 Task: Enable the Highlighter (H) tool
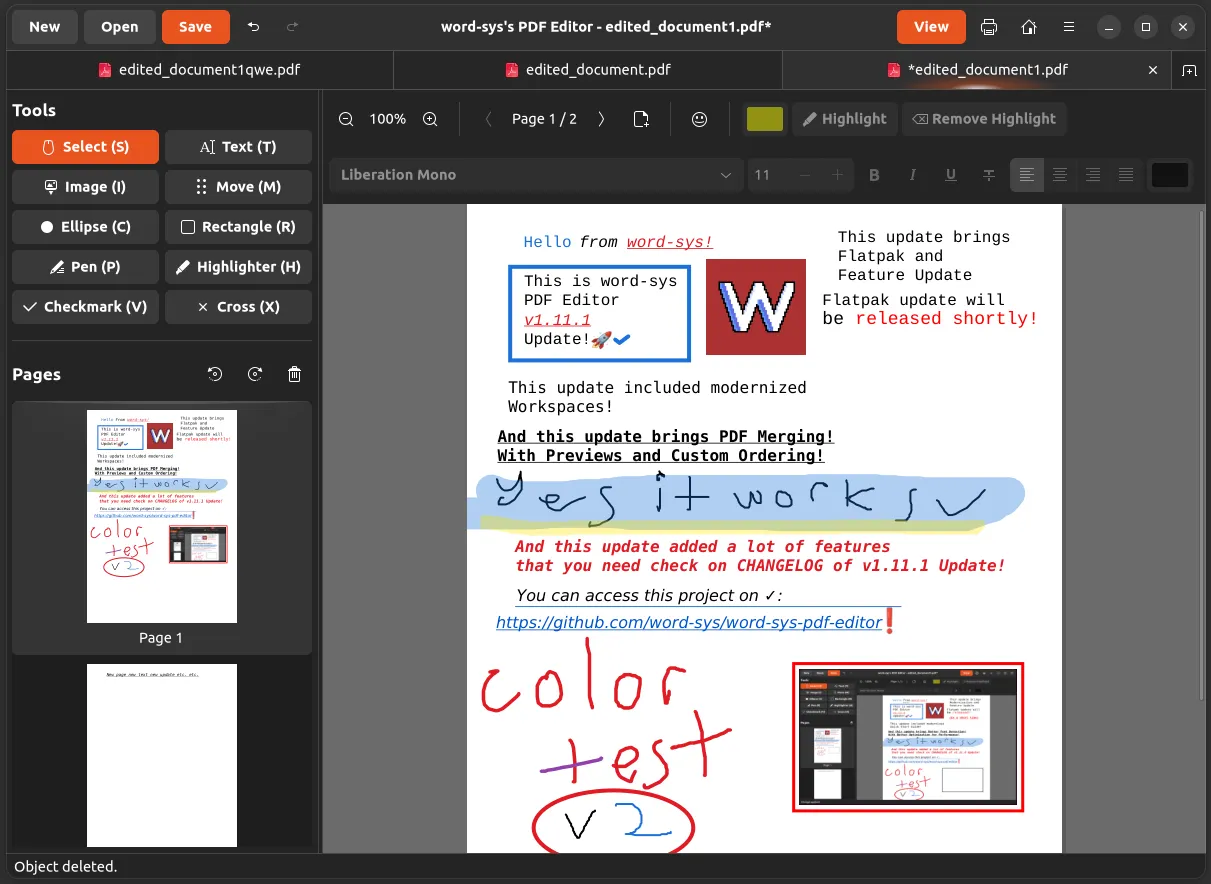[238, 267]
